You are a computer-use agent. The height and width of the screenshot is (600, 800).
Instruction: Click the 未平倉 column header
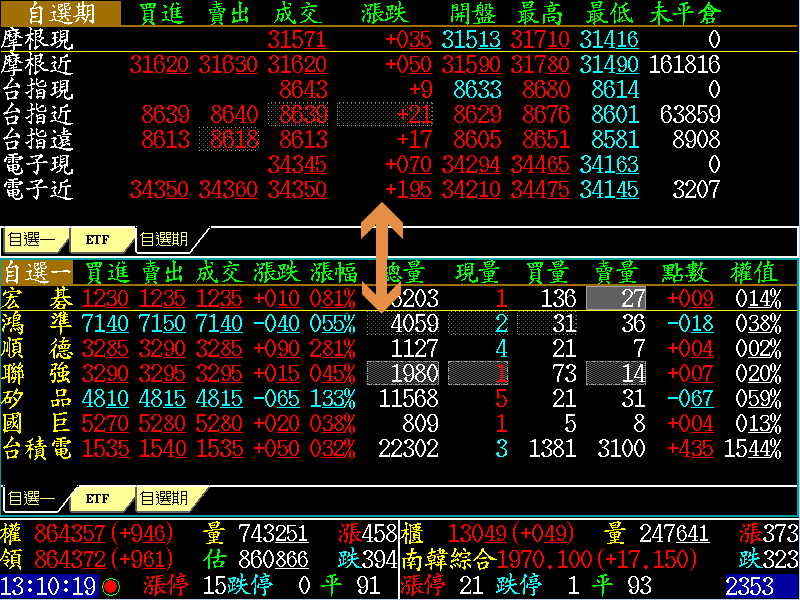tap(684, 13)
